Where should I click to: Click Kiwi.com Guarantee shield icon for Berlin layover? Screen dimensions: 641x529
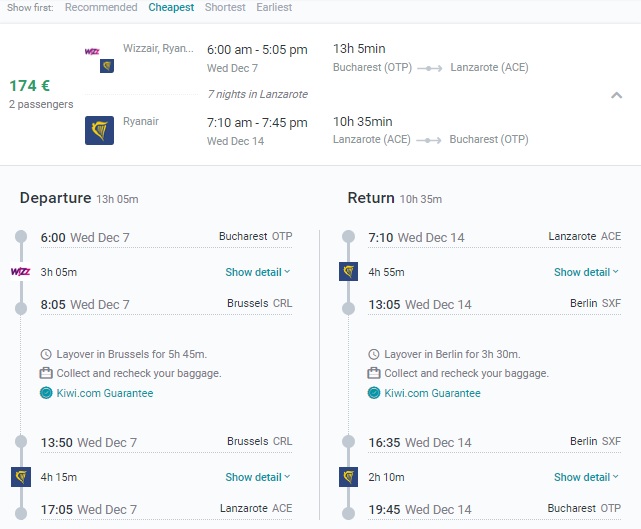tap(375, 393)
